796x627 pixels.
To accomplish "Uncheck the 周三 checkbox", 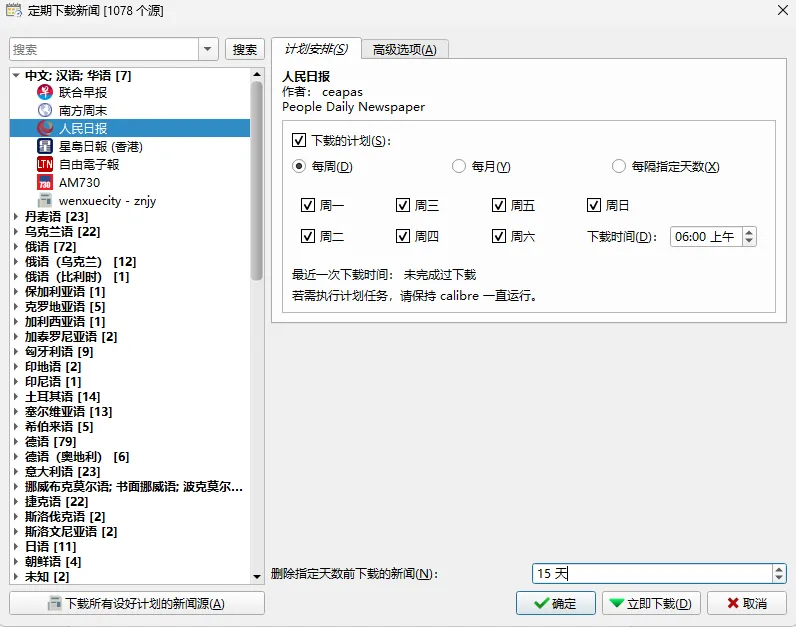I will [x=403, y=205].
